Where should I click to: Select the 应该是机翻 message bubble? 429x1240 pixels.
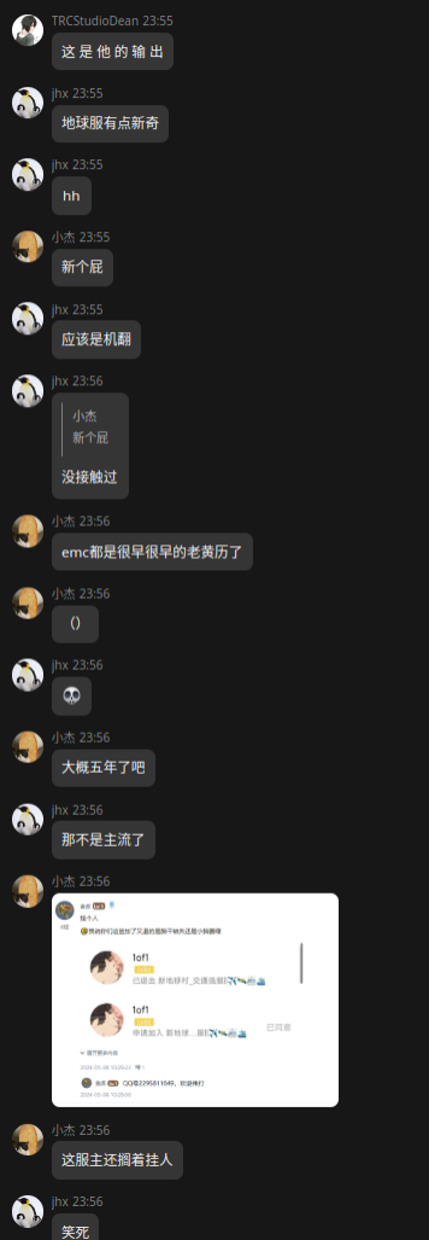pos(96,340)
